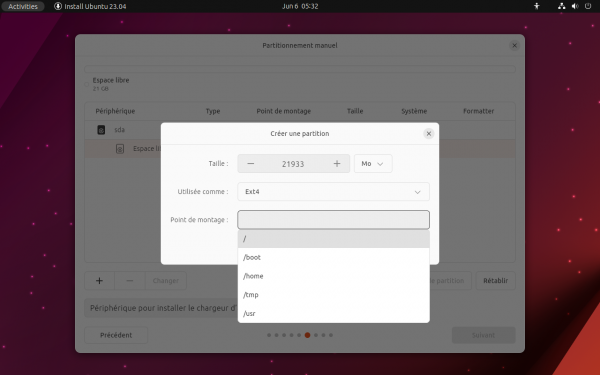Pick /tmp from the mount point suggestions
This screenshot has width=600, height=375.
coord(333,295)
